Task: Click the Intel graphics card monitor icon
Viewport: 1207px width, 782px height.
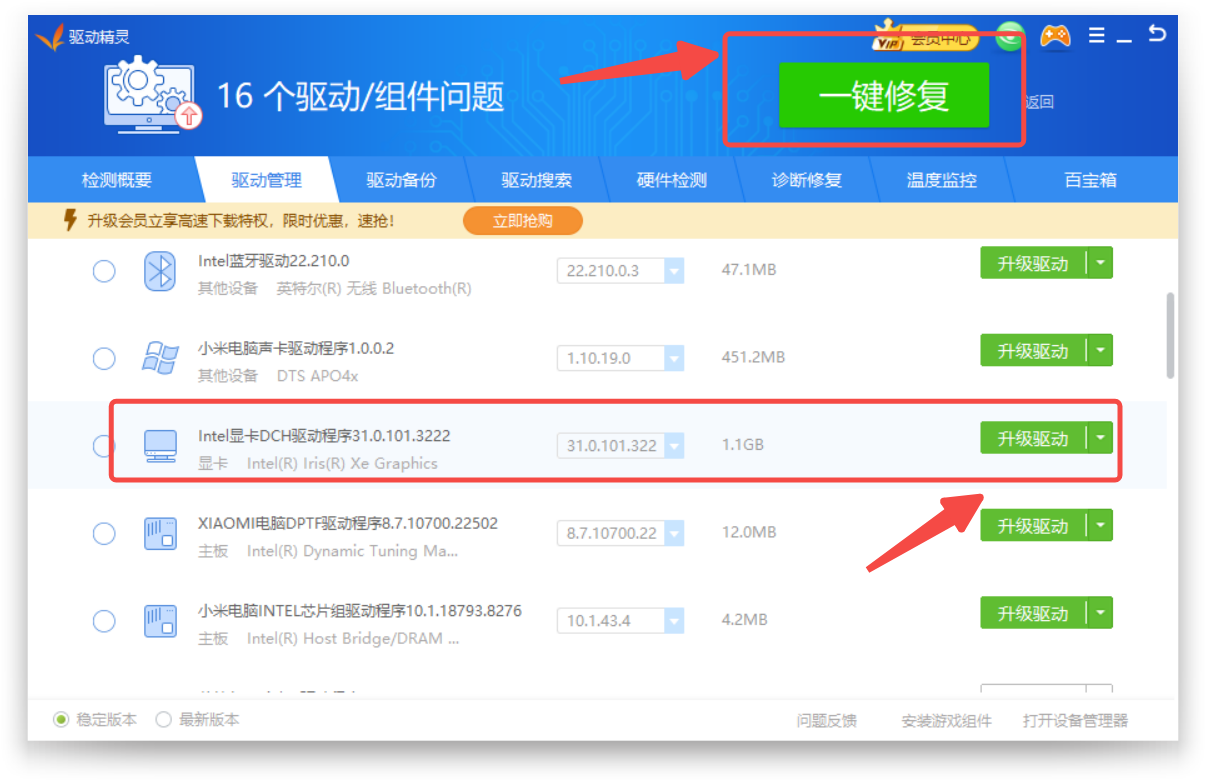Action: tap(160, 446)
